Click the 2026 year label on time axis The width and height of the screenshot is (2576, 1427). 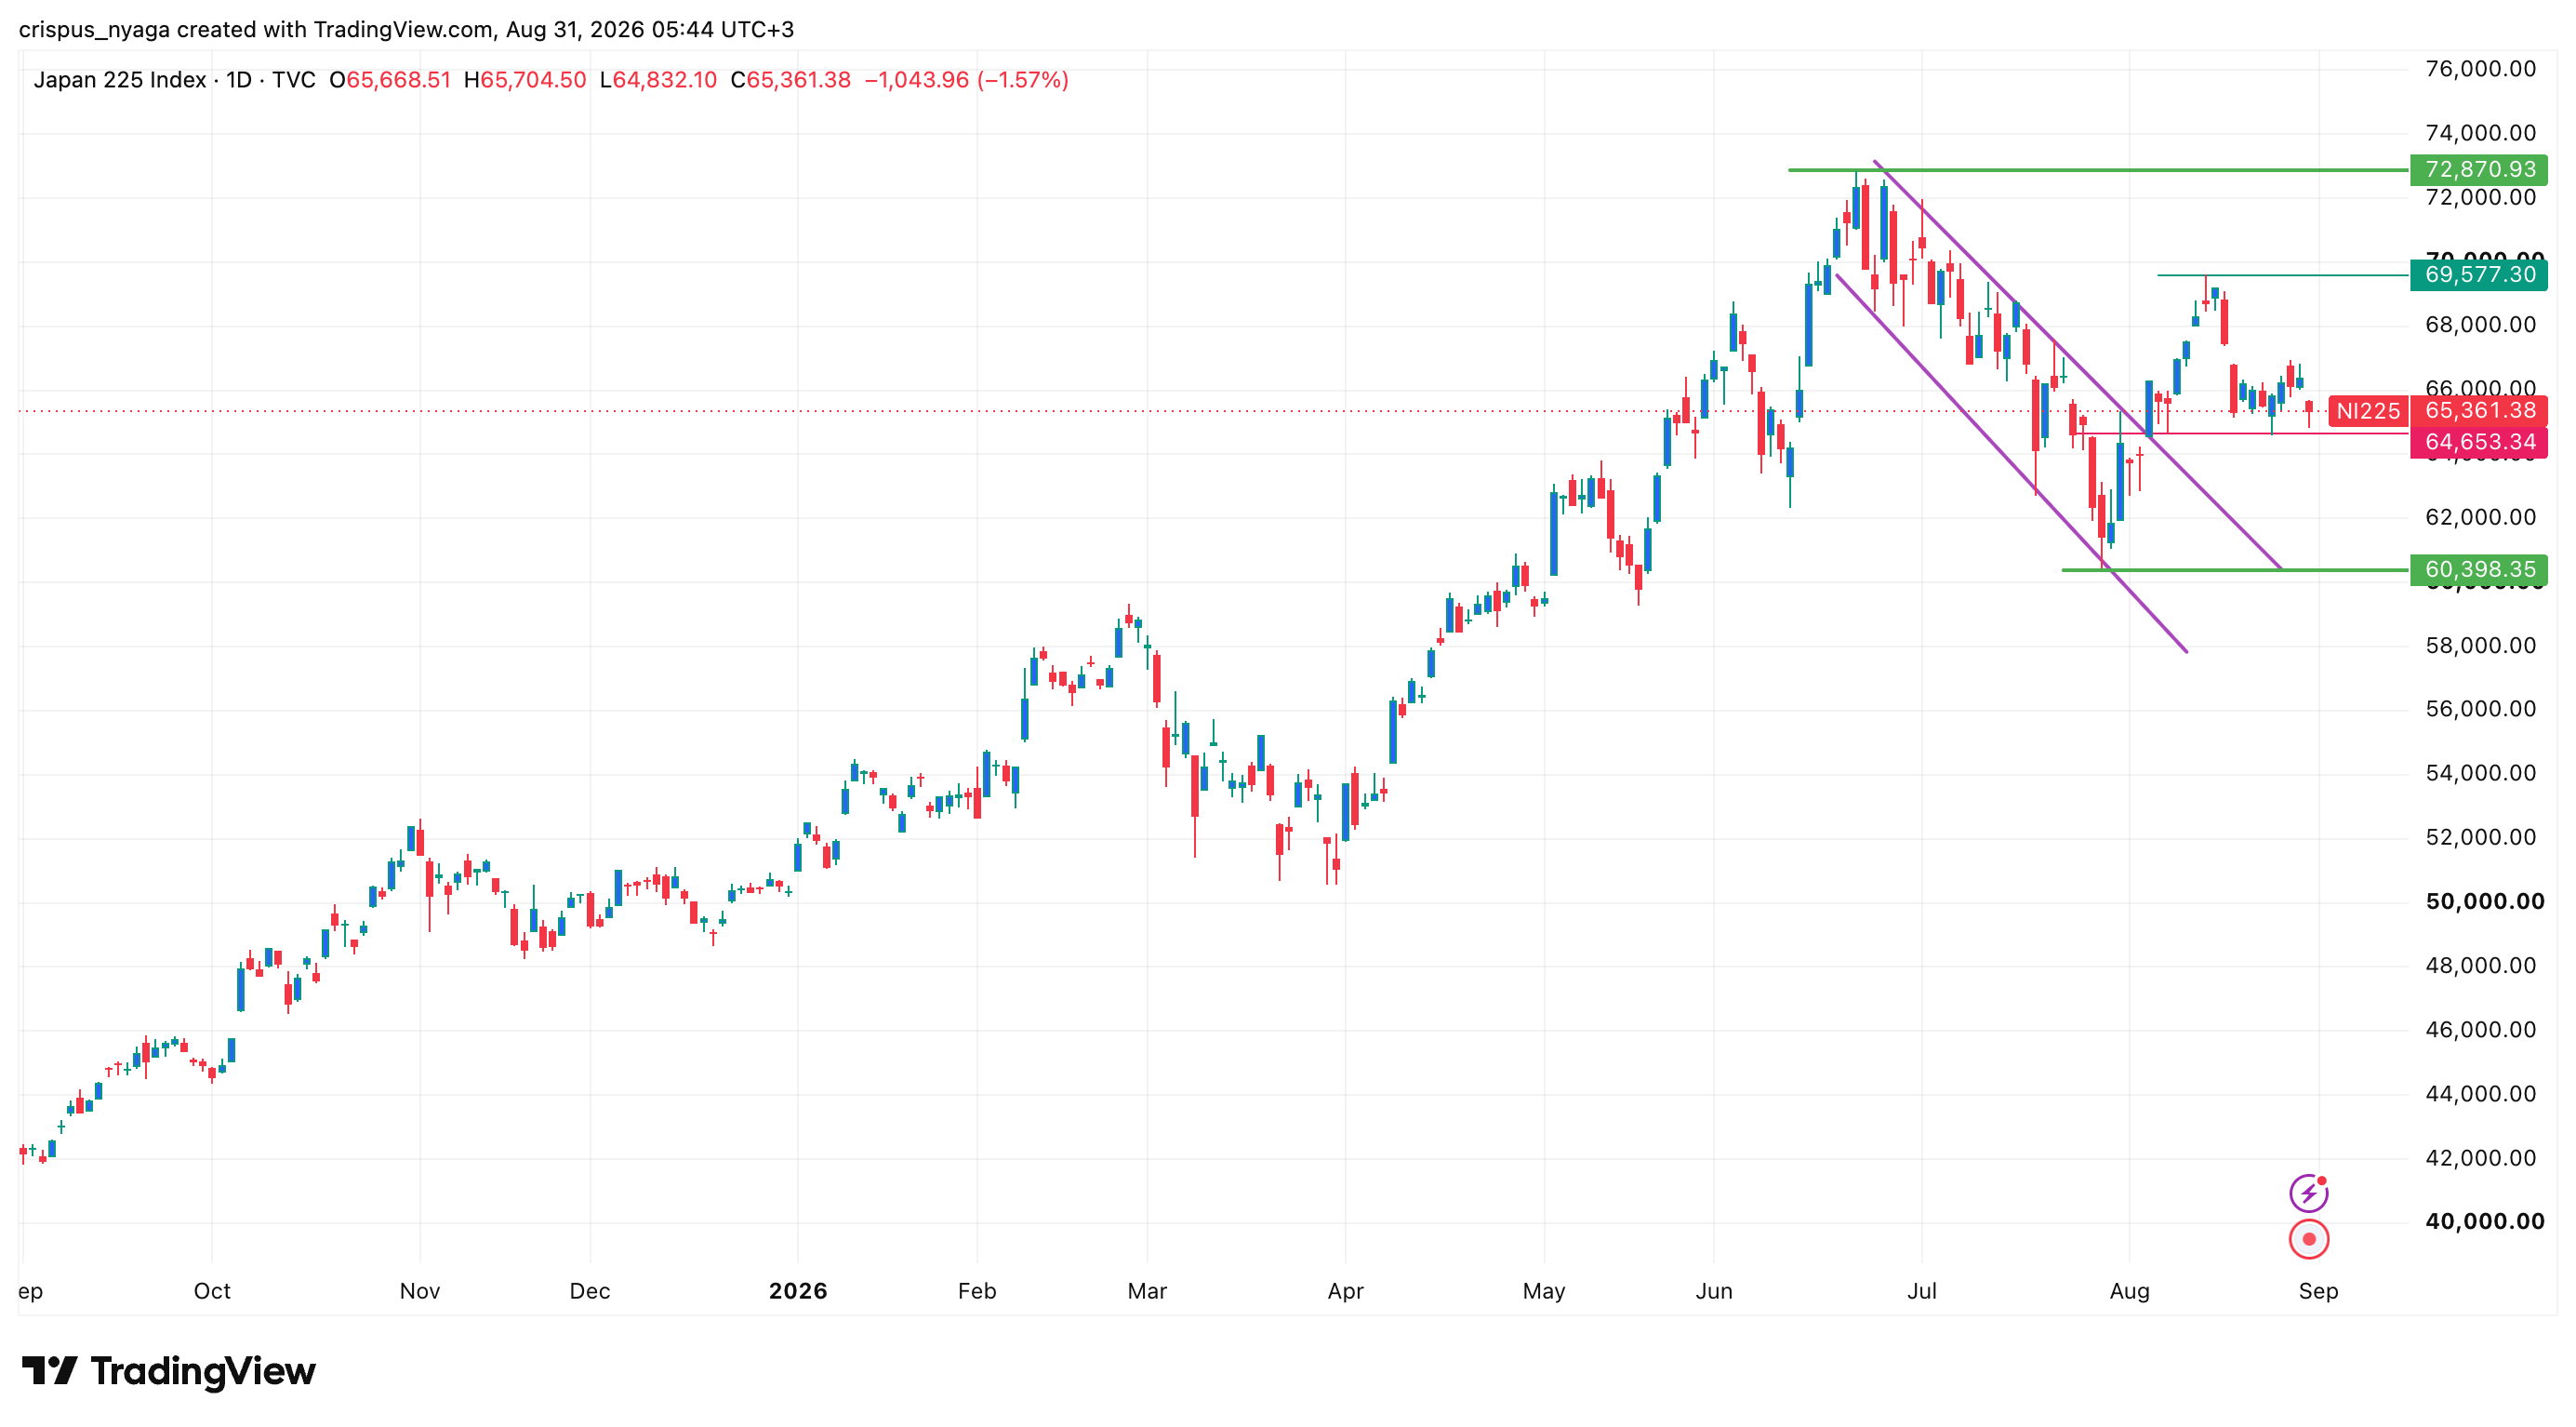tap(798, 1291)
